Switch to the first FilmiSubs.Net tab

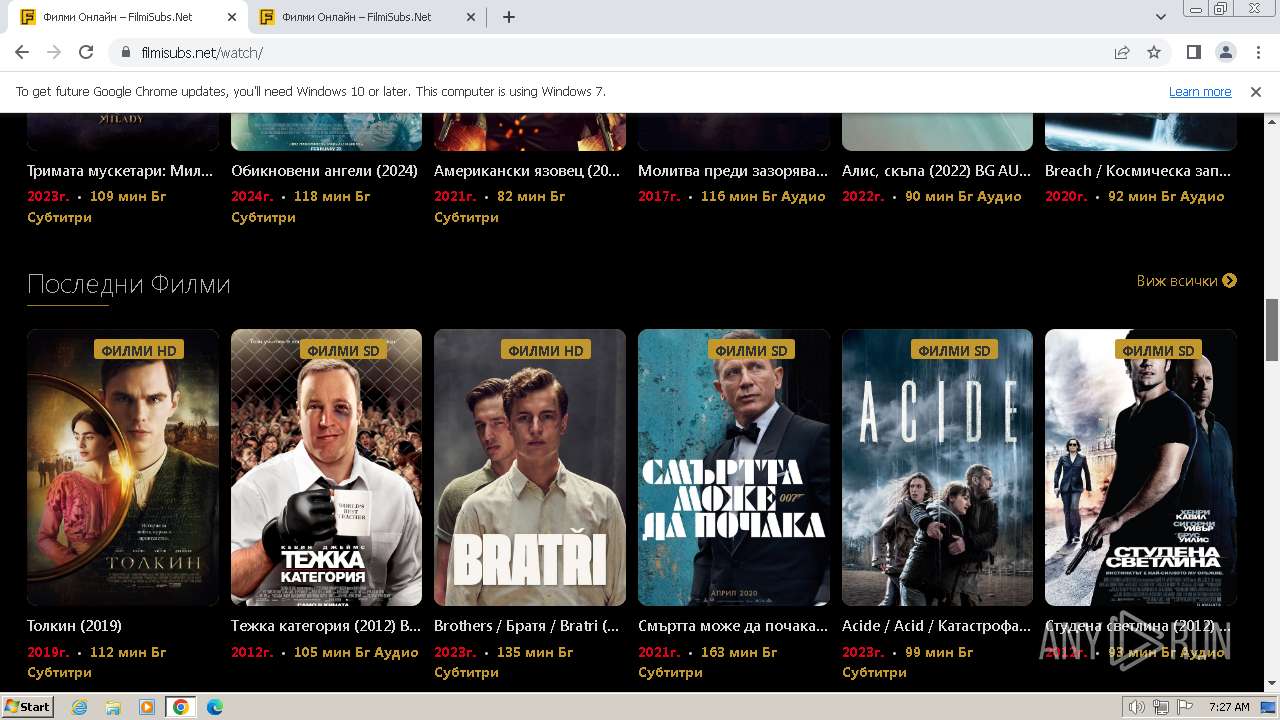128,17
